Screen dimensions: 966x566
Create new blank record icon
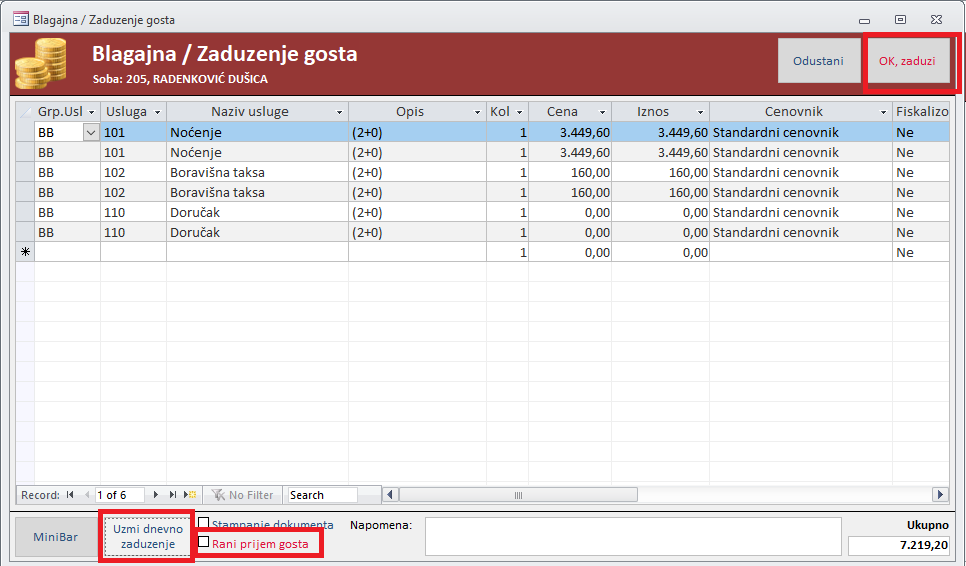[x=190, y=495]
